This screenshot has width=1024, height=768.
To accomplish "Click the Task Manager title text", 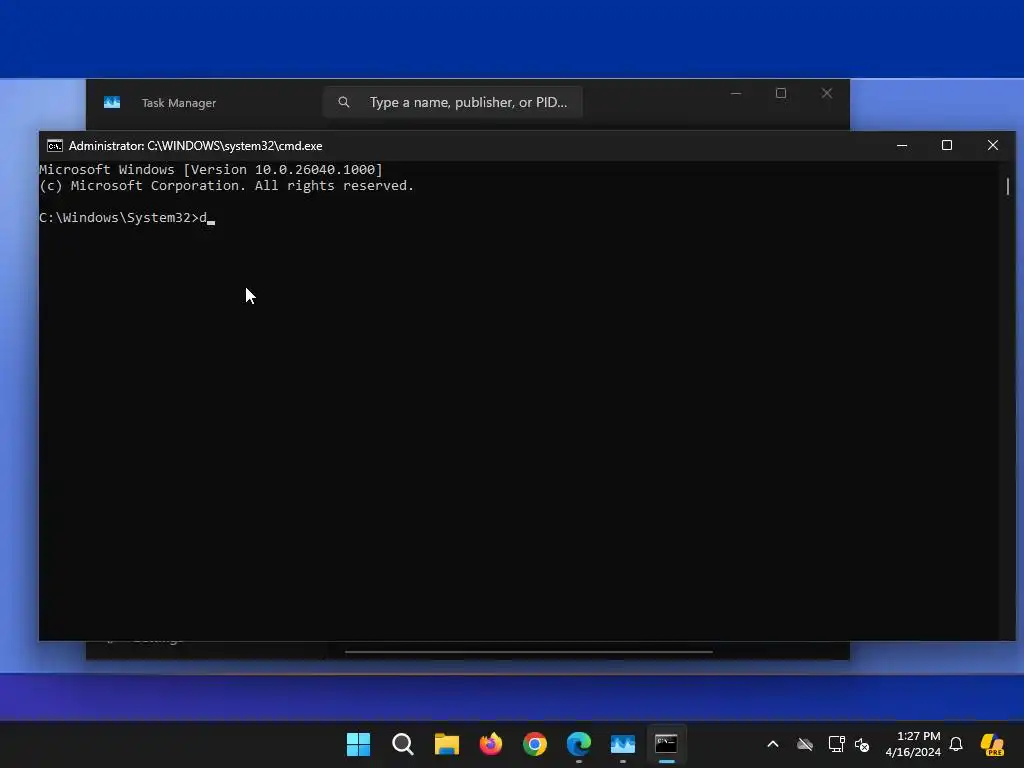I will 179,103.
